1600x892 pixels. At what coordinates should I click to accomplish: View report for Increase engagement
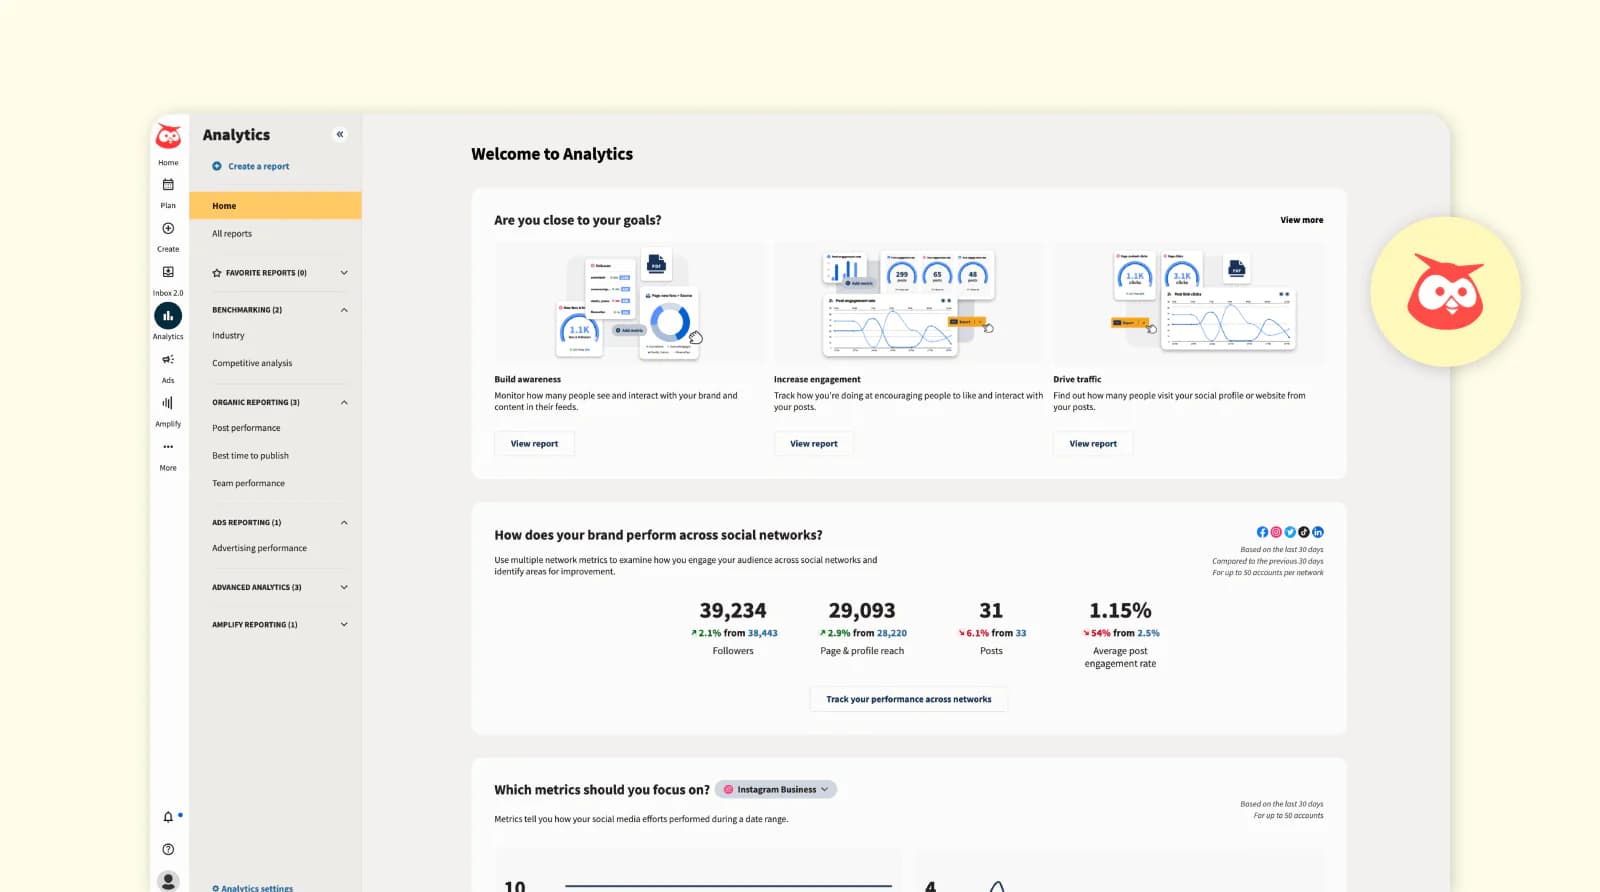[814, 443]
